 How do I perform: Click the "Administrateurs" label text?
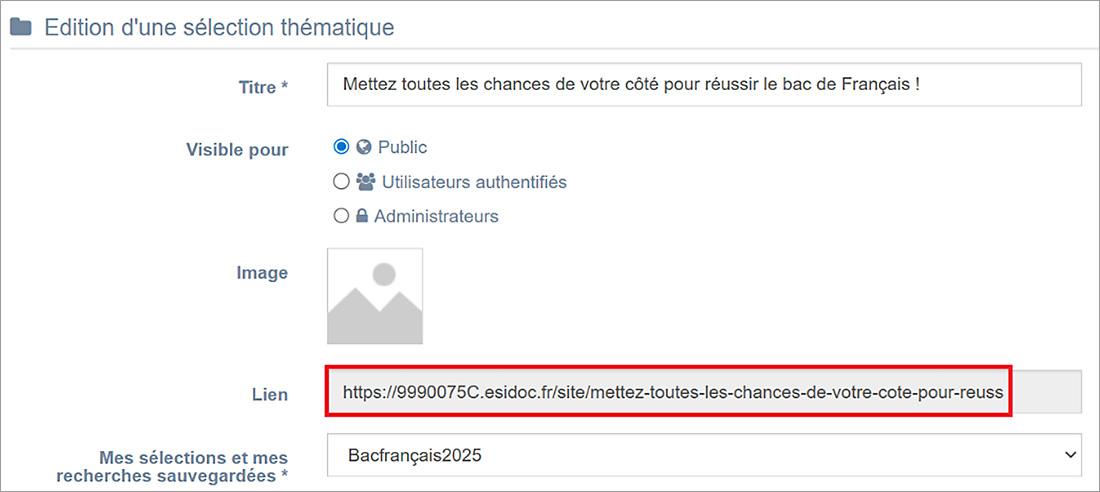(436, 216)
